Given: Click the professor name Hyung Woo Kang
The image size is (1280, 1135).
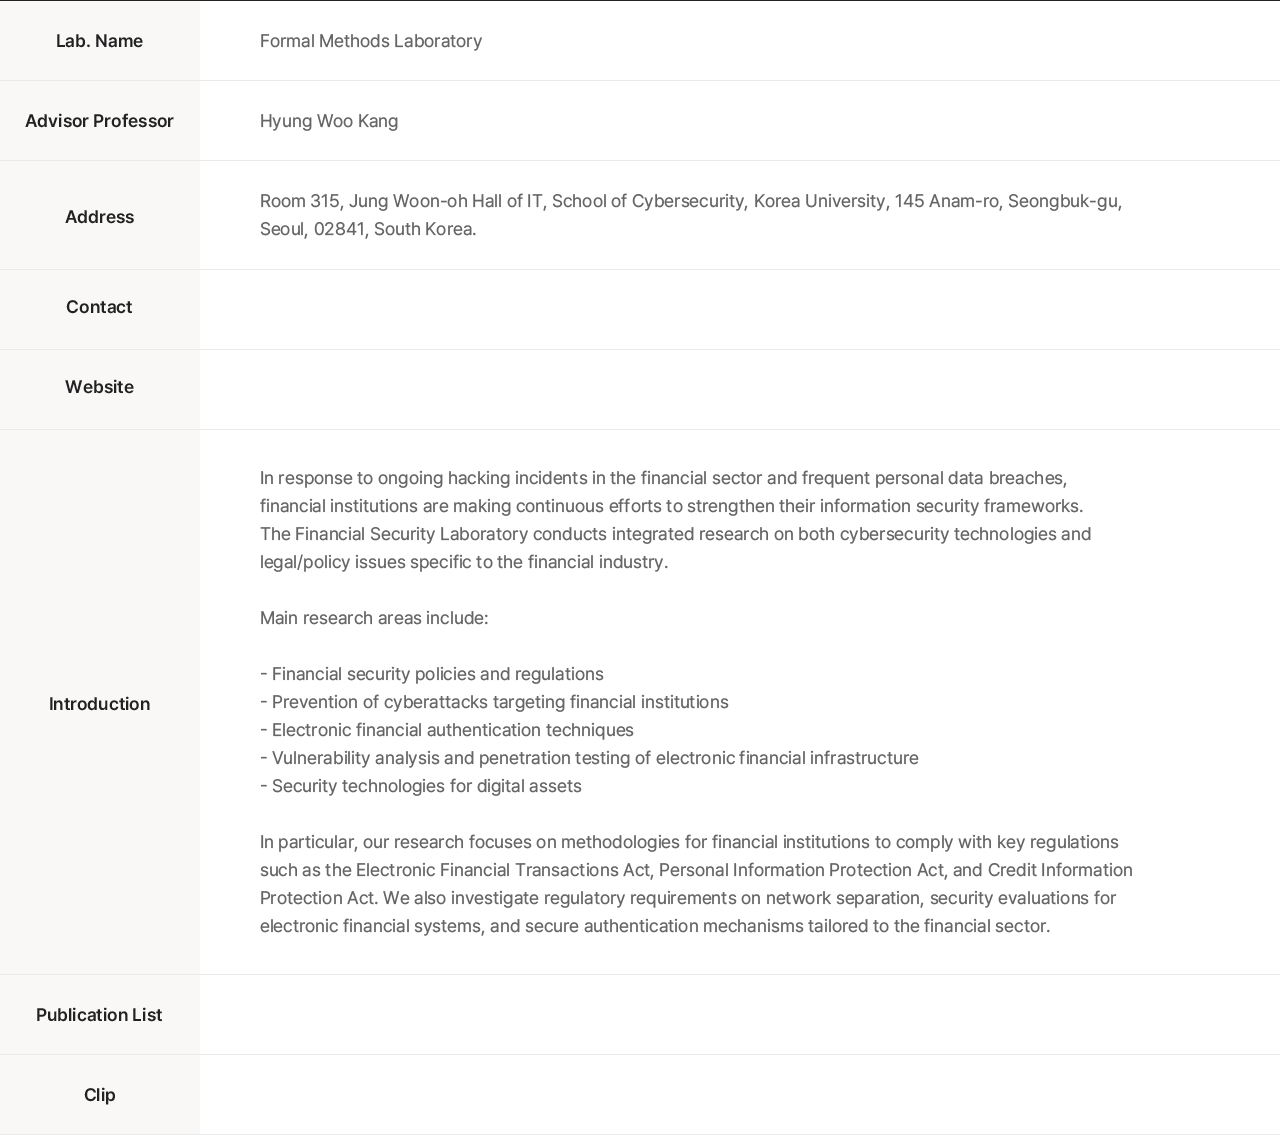Looking at the screenshot, I should coord(329,121).
